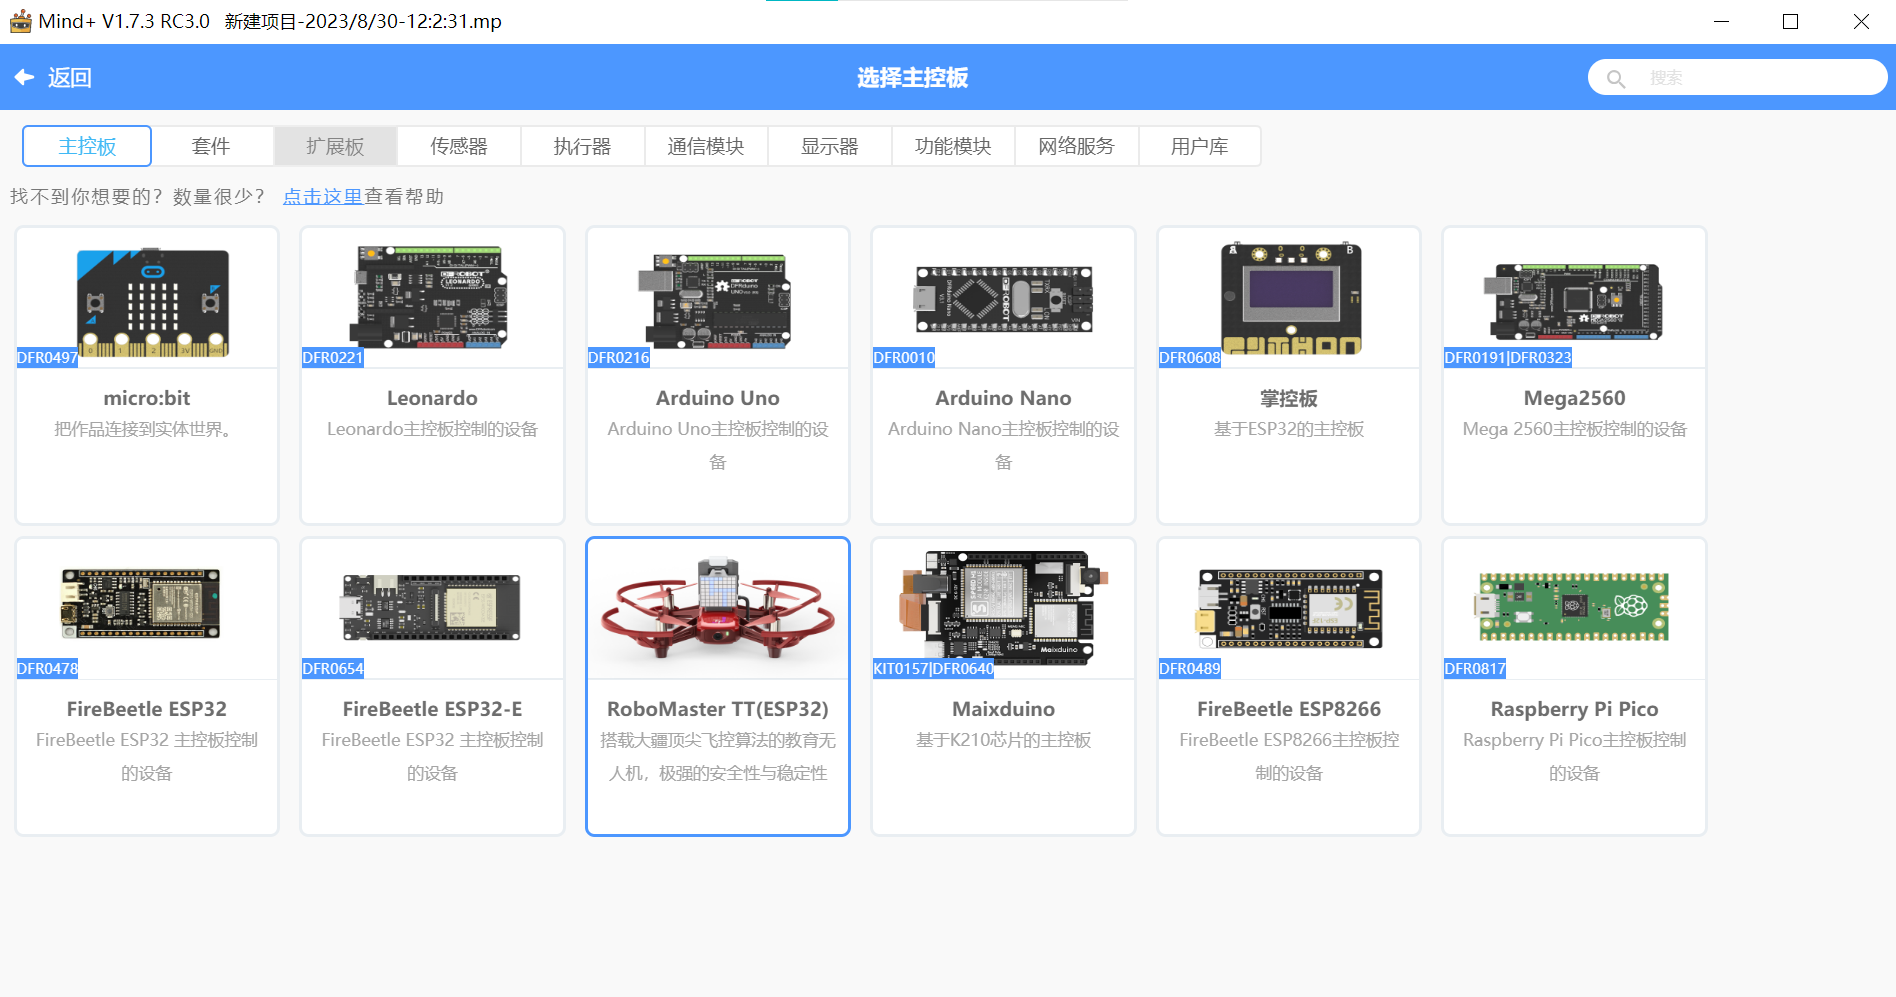Select the RoboMaster TT drone image

pyautogui.click(x=718, y=607)
